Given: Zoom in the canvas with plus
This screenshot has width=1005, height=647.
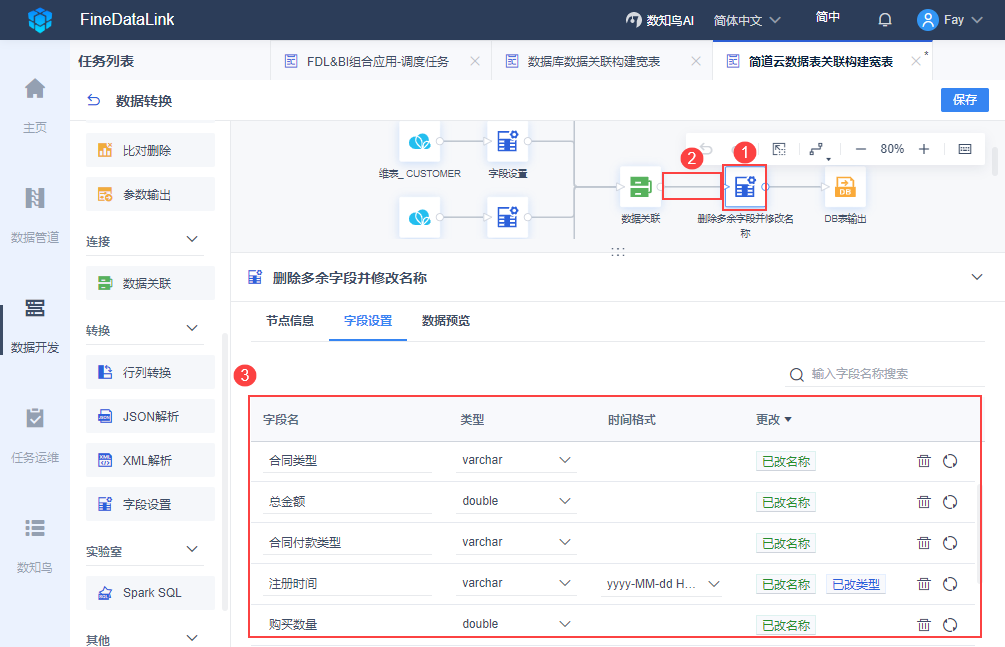Looking at the screenshot, I should pos(924,149).
